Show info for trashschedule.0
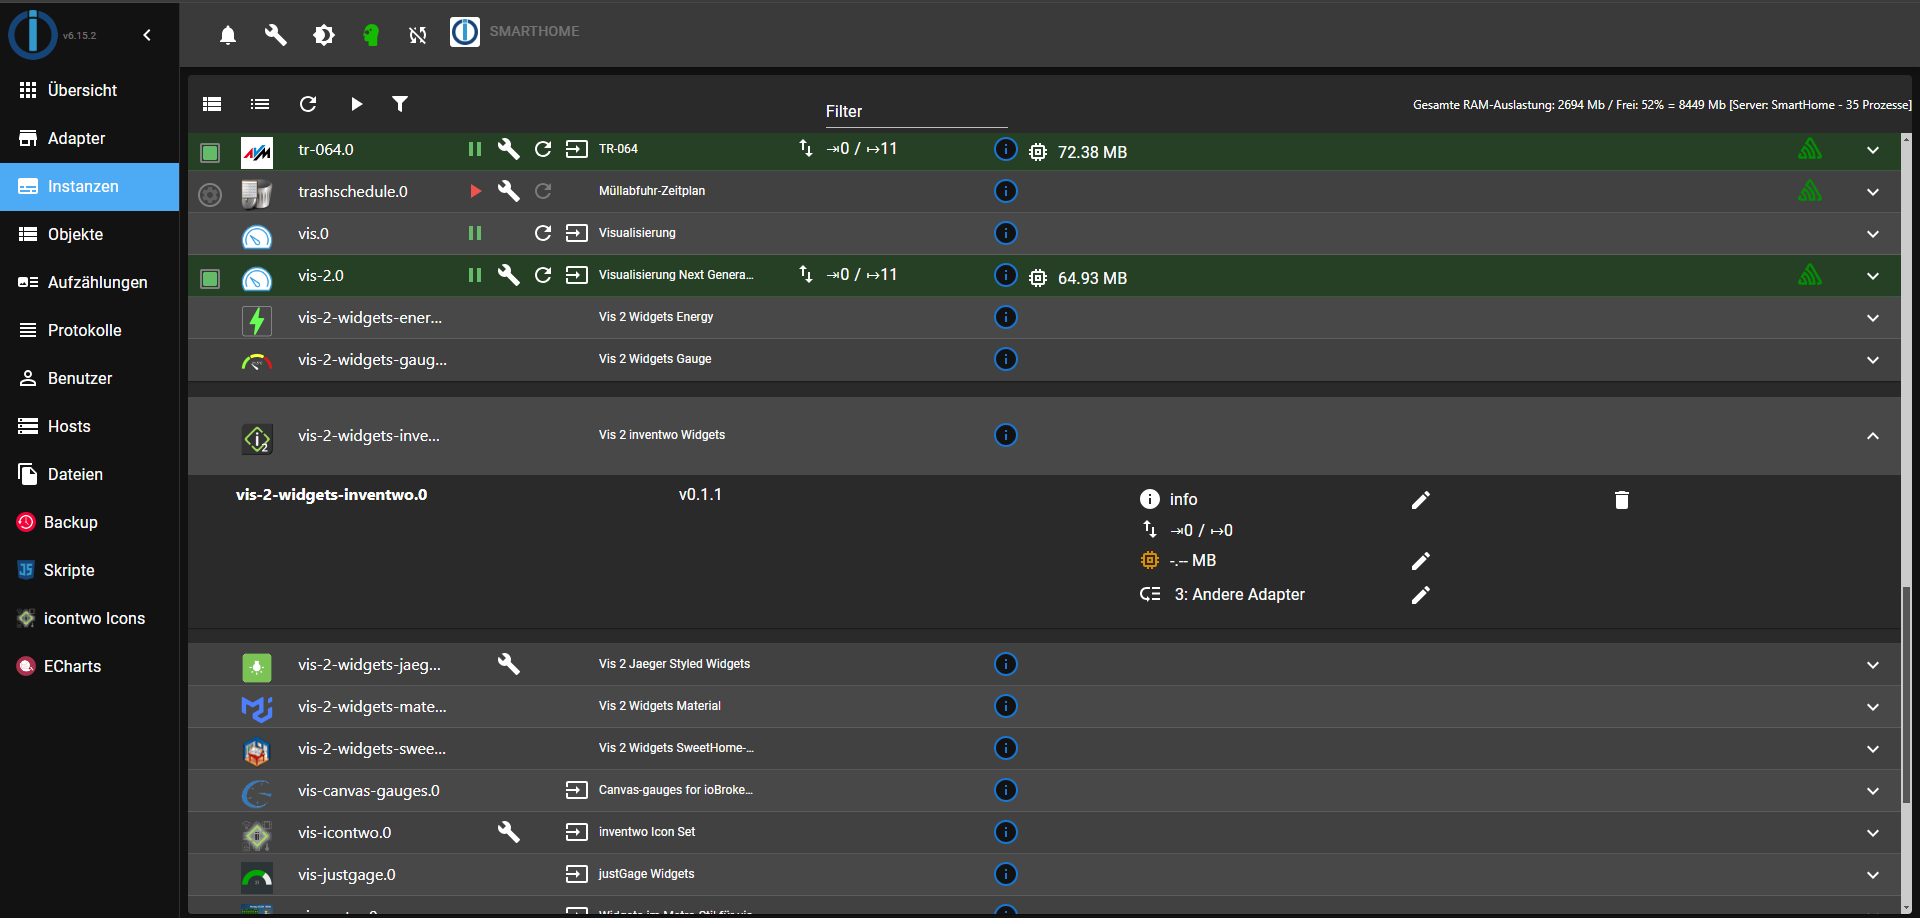Screen dimensions: 1920x918 1006,191
